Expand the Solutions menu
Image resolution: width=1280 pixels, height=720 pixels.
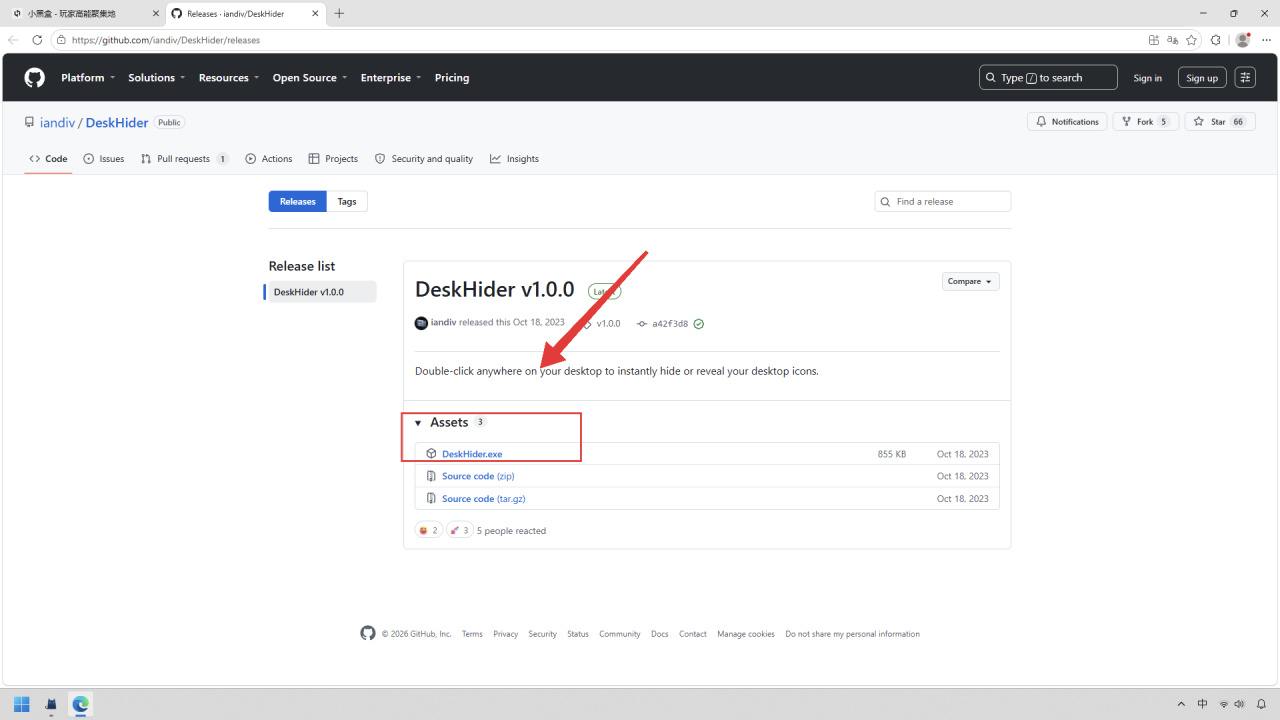point(157,78)
